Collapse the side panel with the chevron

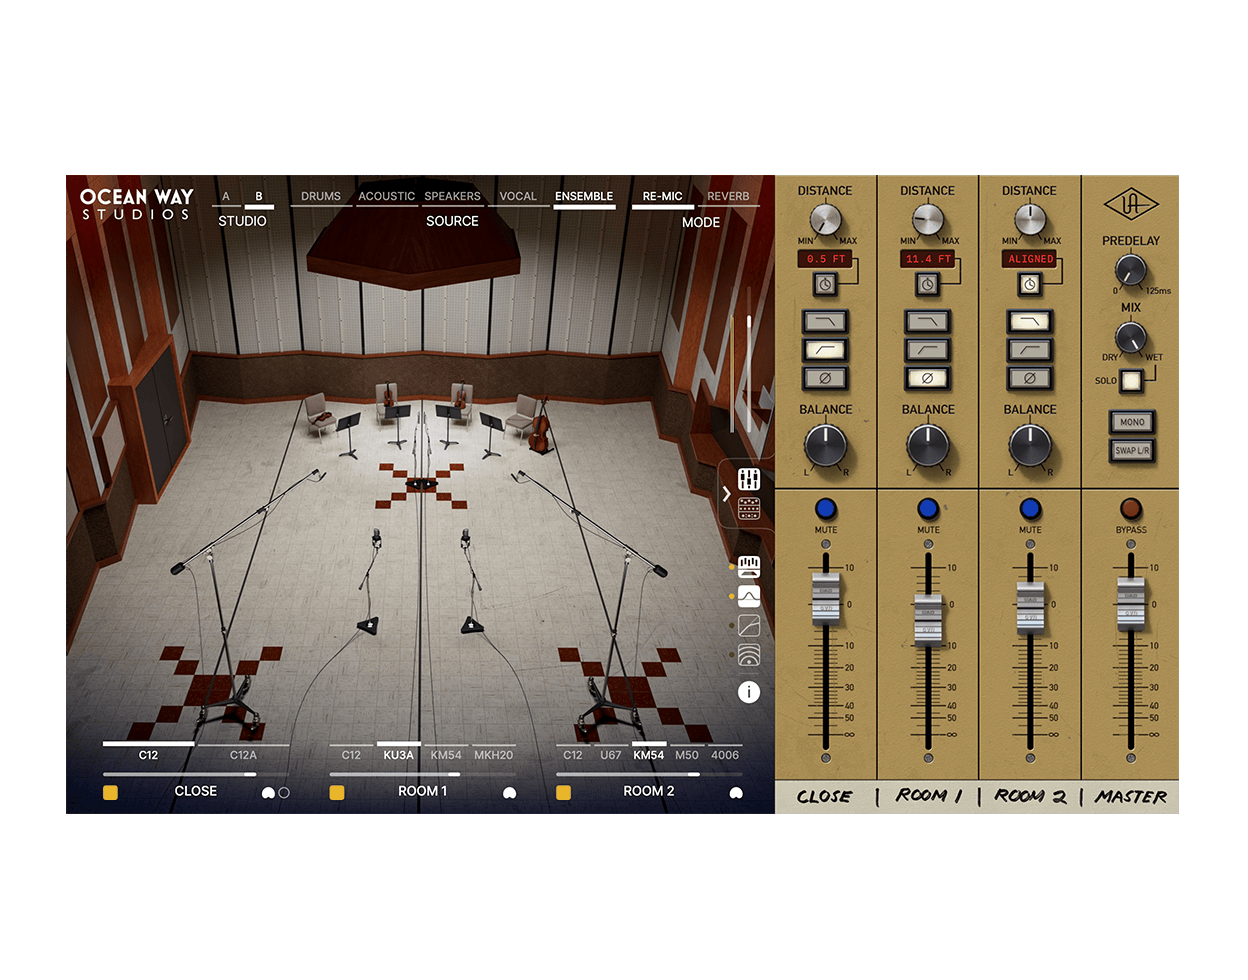pyautogui.click(x=727, y=492)
